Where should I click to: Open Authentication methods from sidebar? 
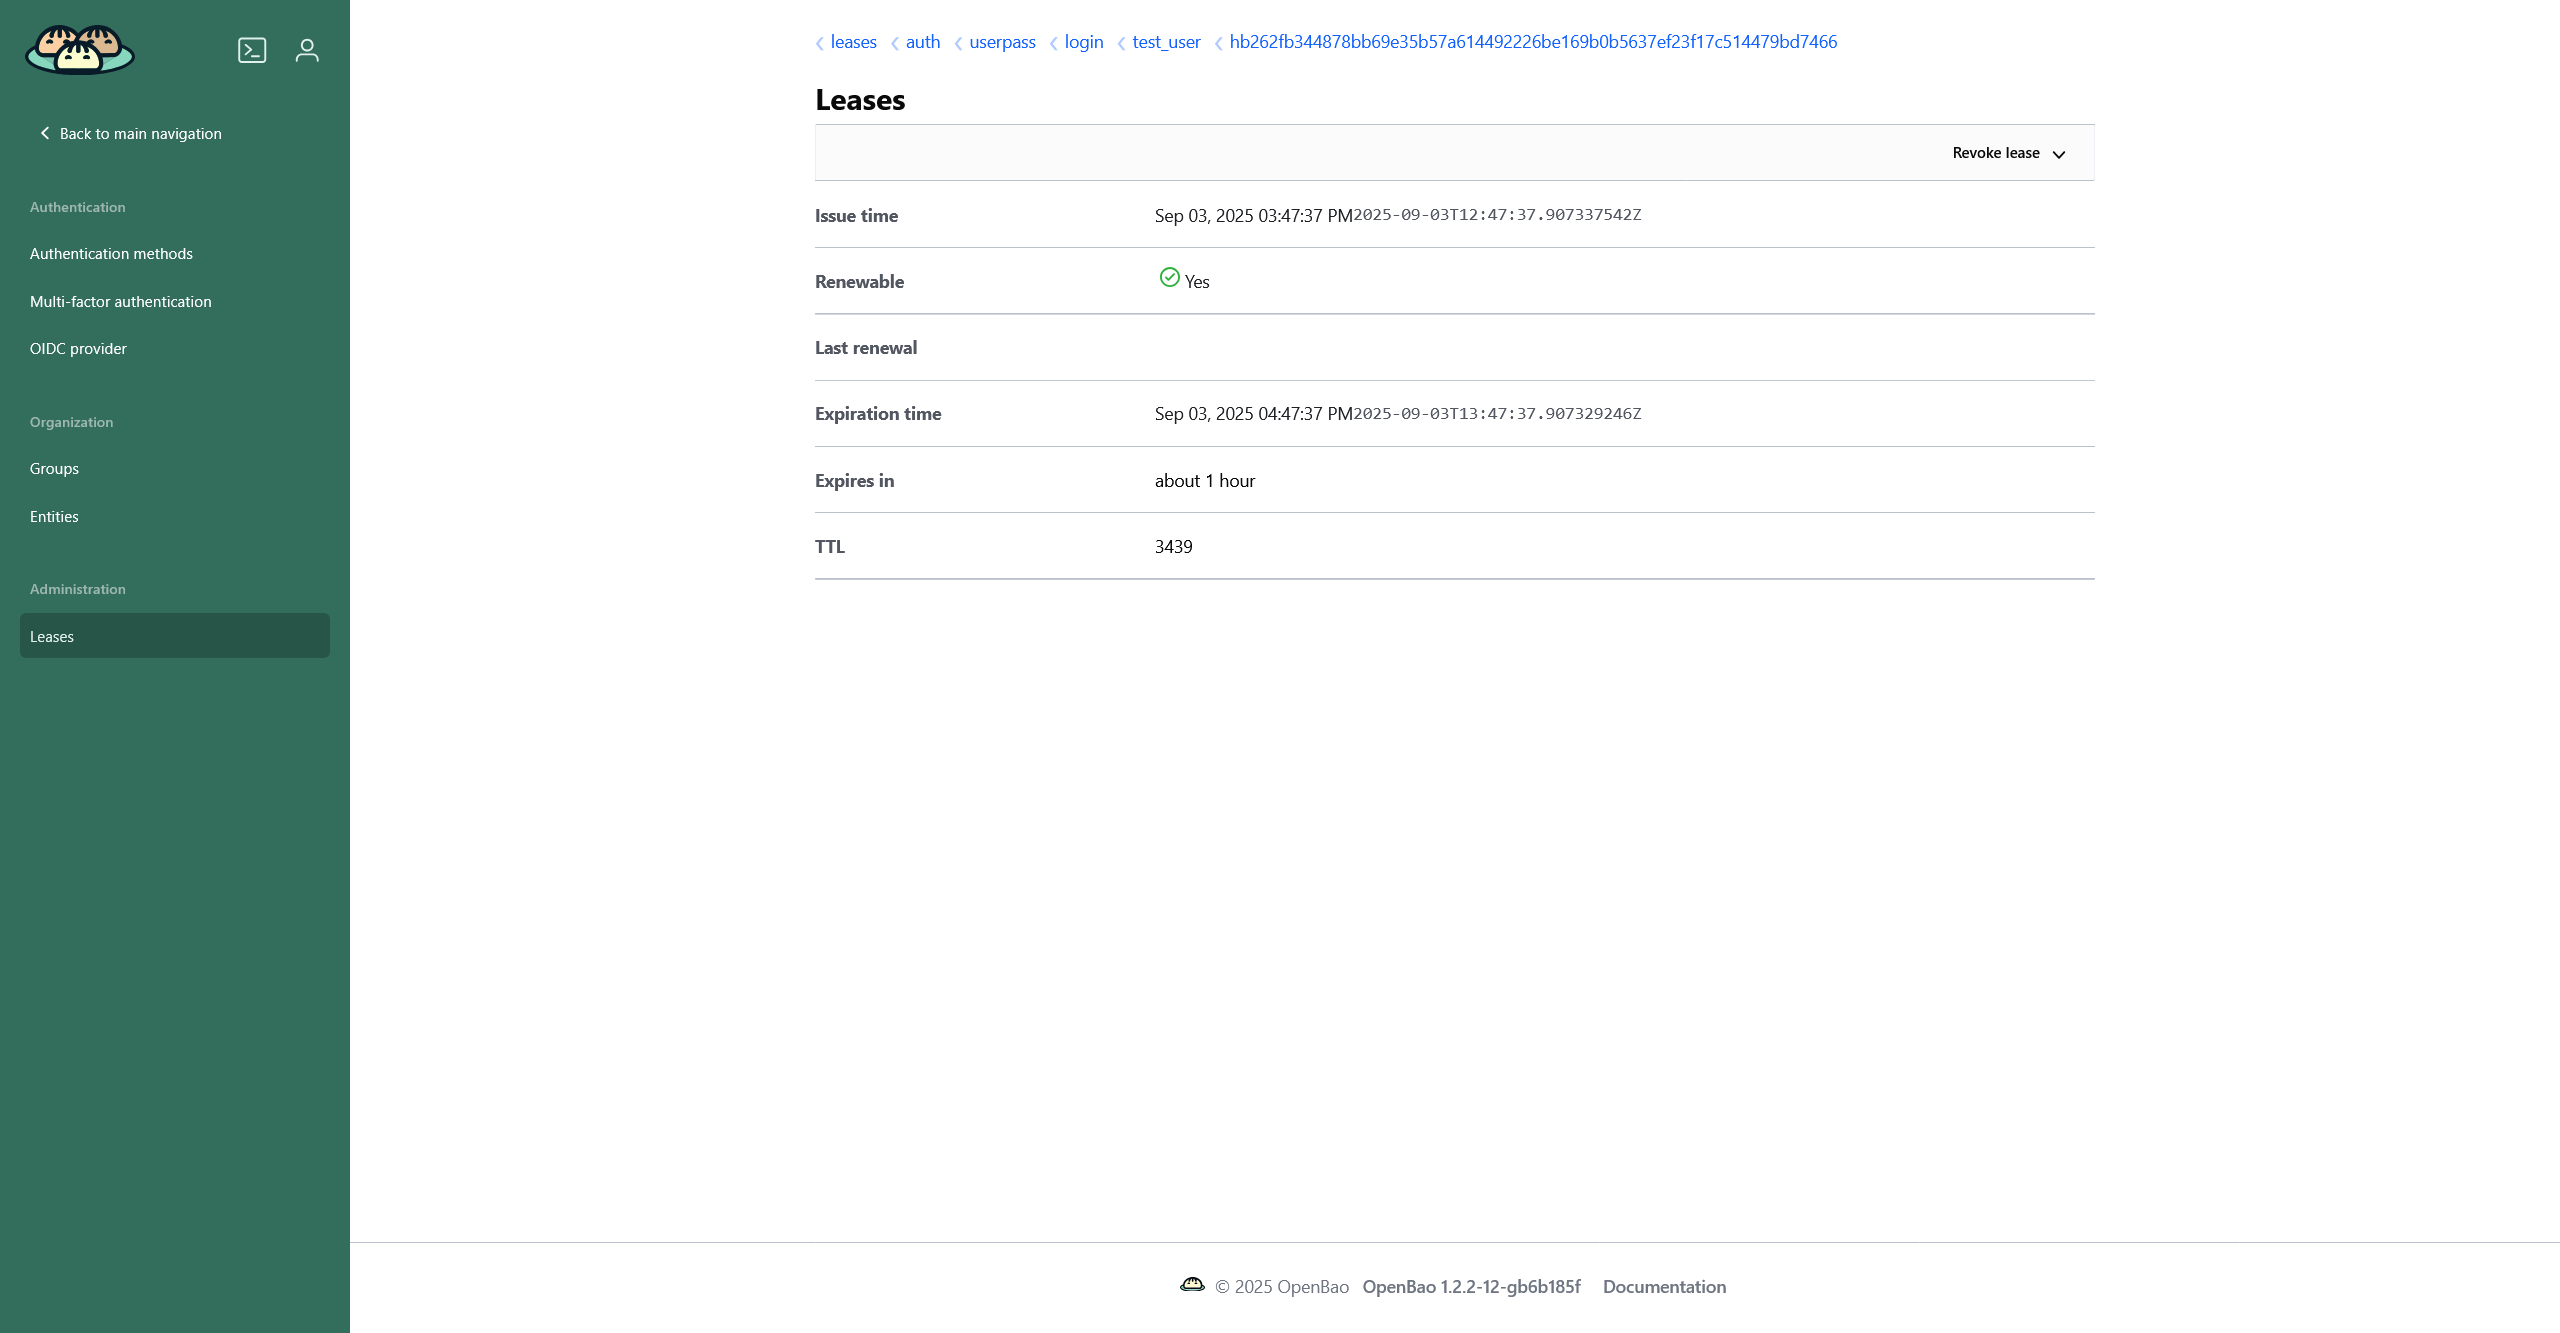click(111, 253)
